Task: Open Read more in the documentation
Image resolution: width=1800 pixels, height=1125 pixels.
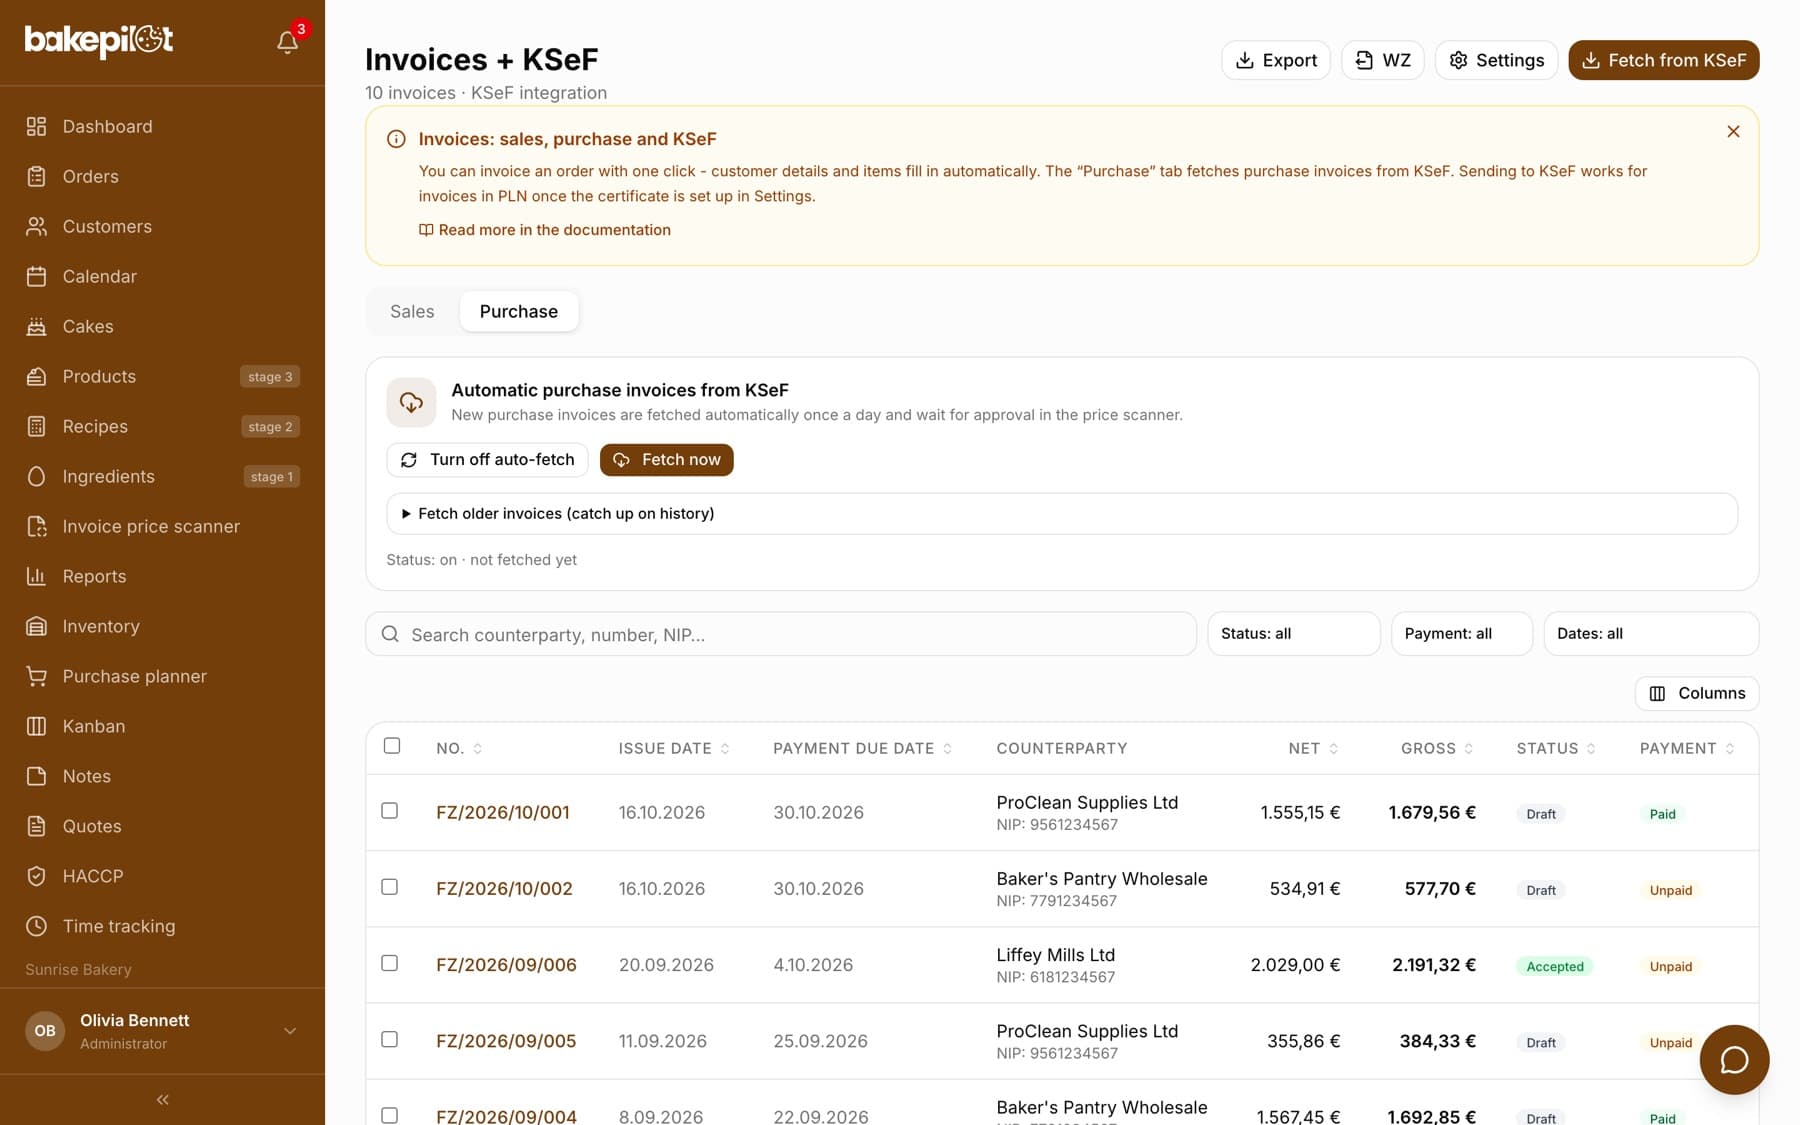Action: click(x=545, y=230)
